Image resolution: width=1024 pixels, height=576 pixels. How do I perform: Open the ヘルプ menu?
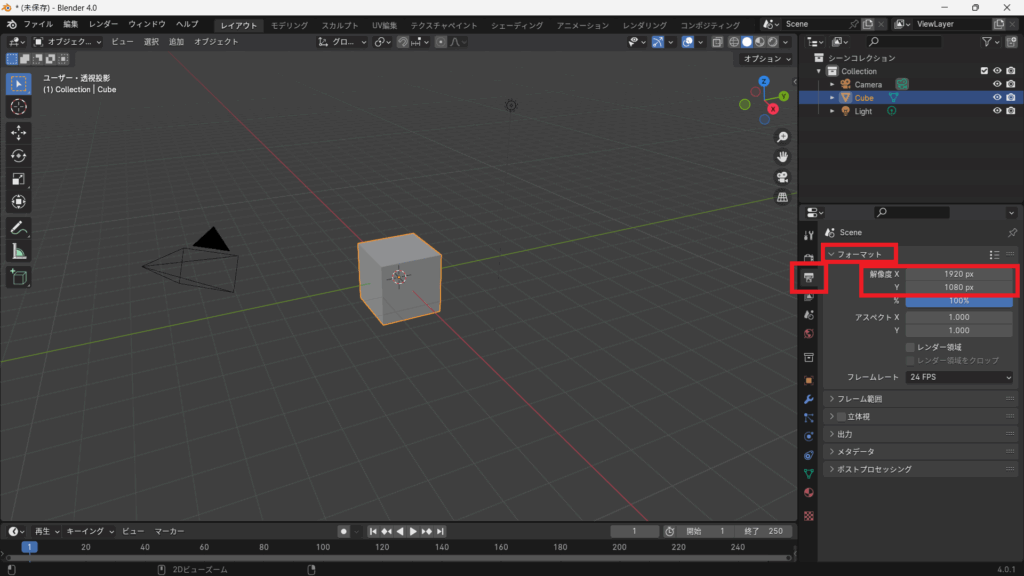pyautogui.click(x=187, y=24)
